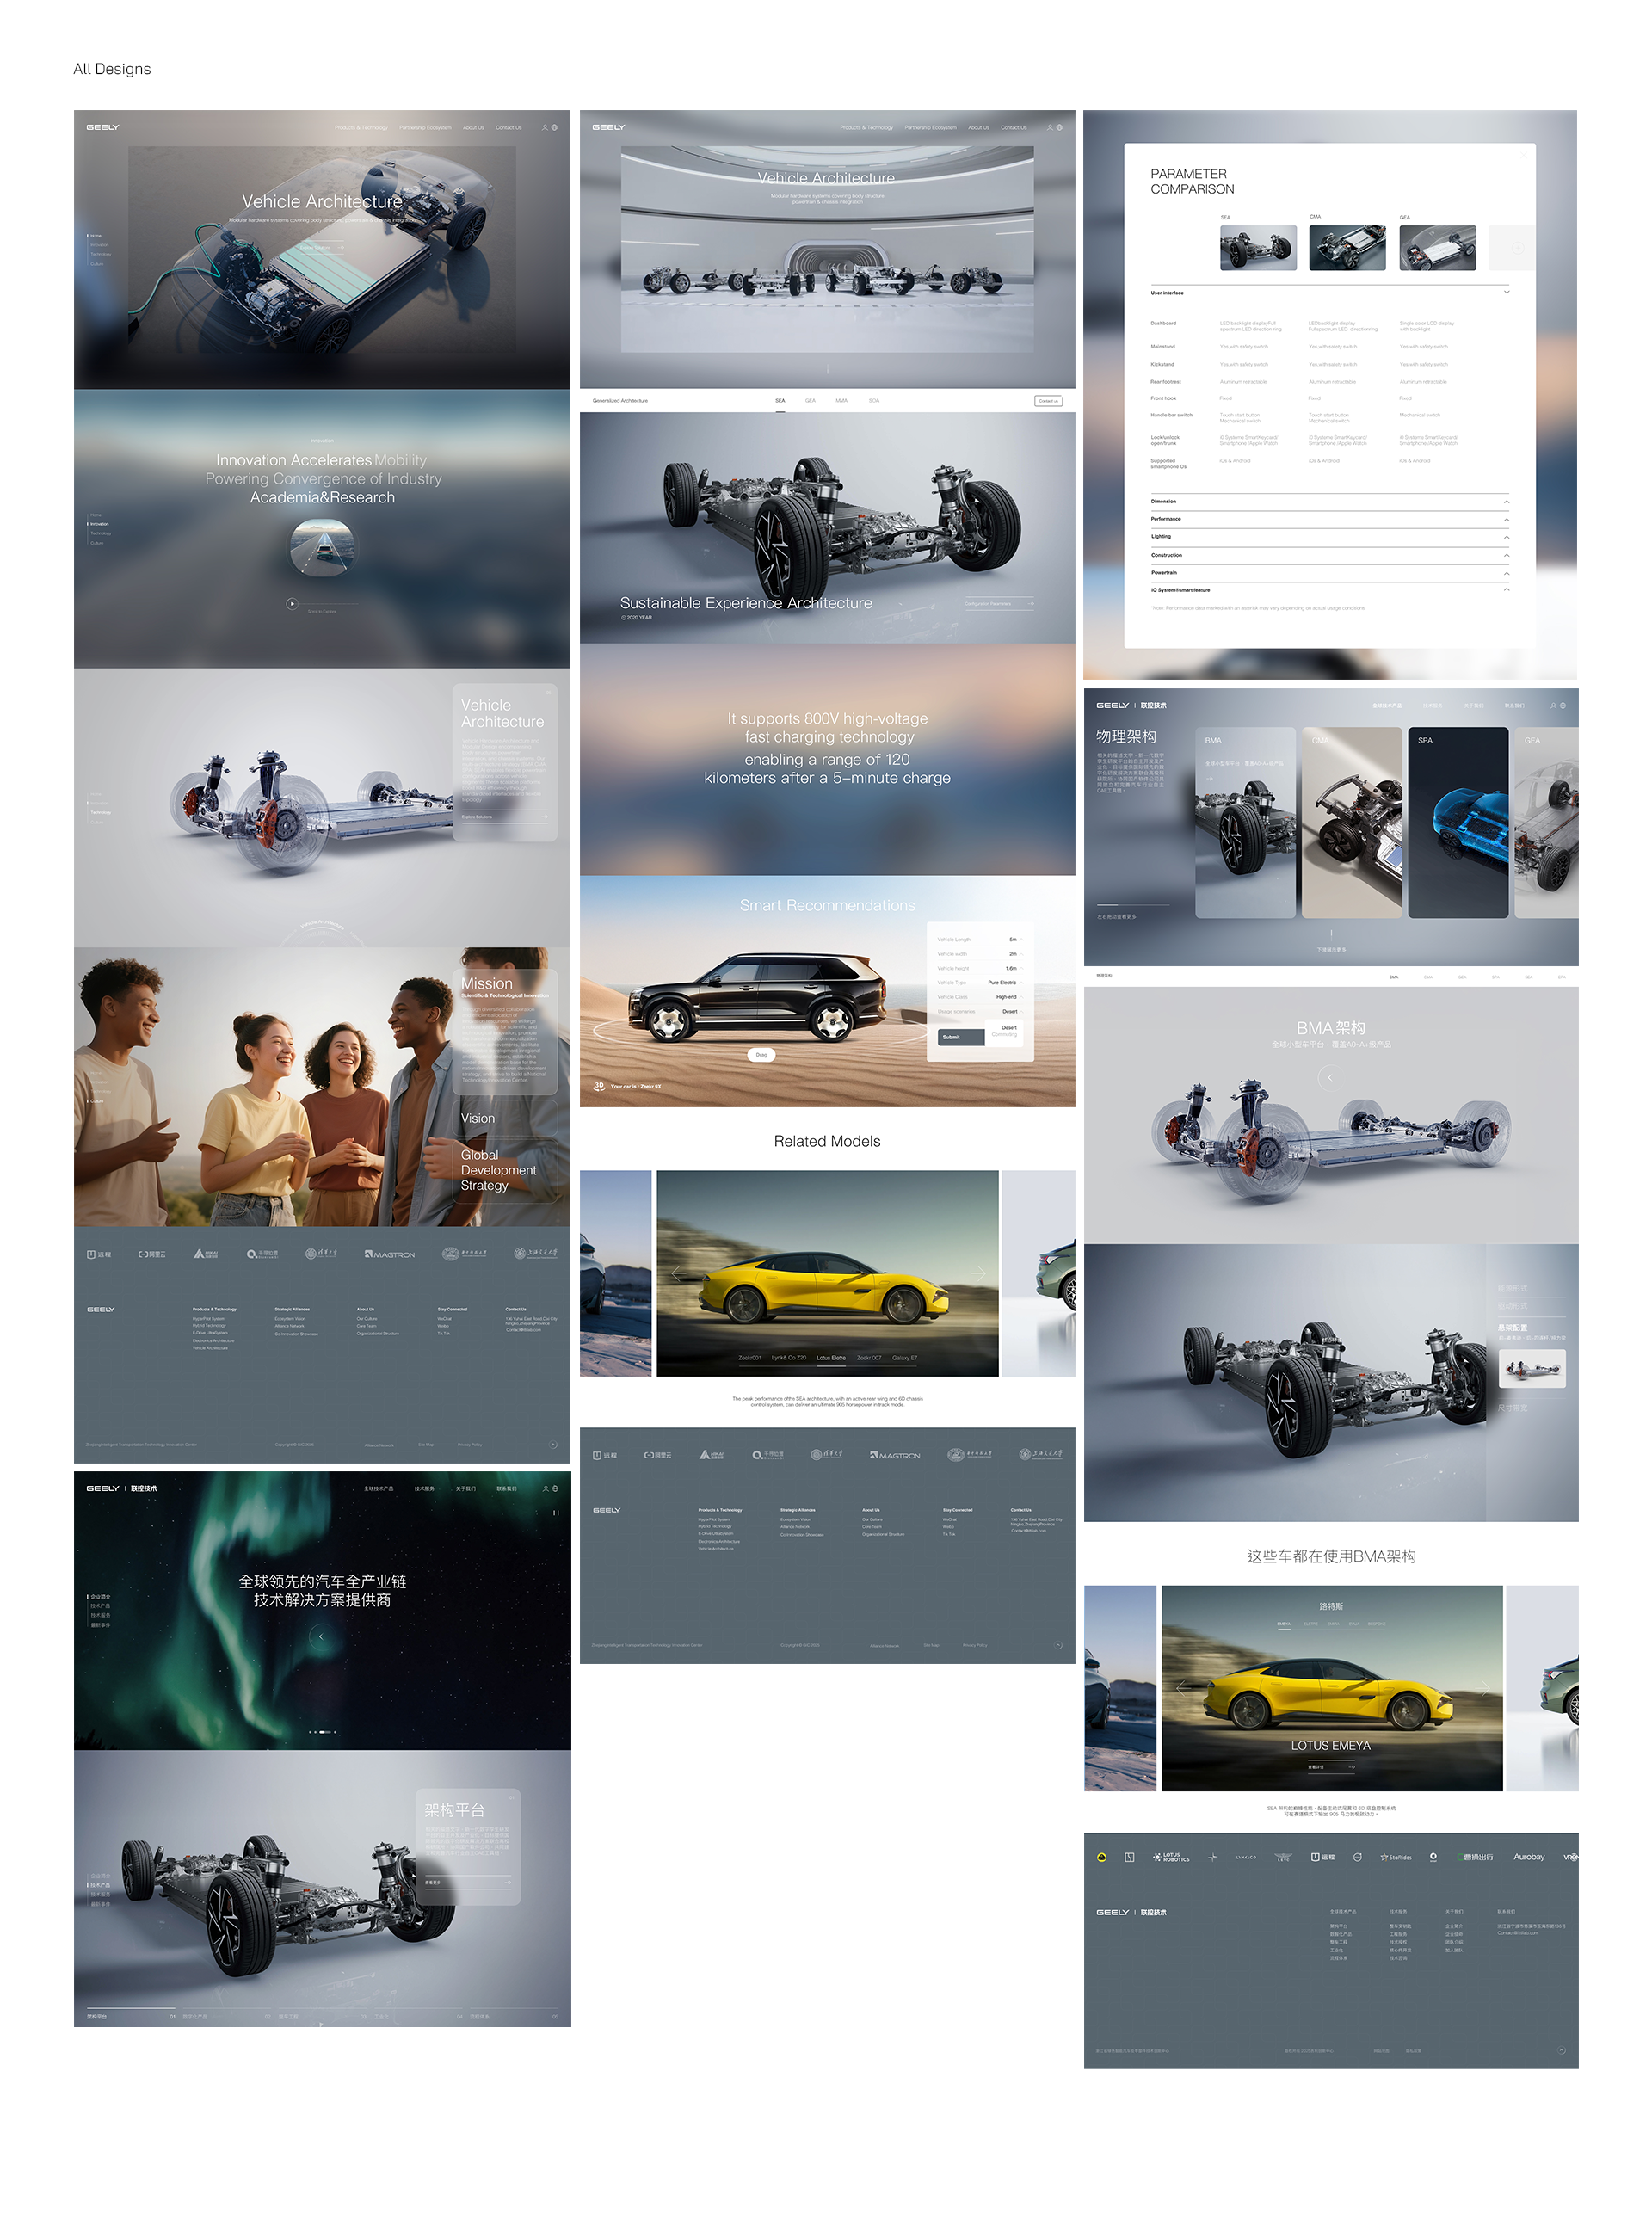Click Contact us button on Generalized Architecture bar
The image size is (1652, 2231).
1047,401
